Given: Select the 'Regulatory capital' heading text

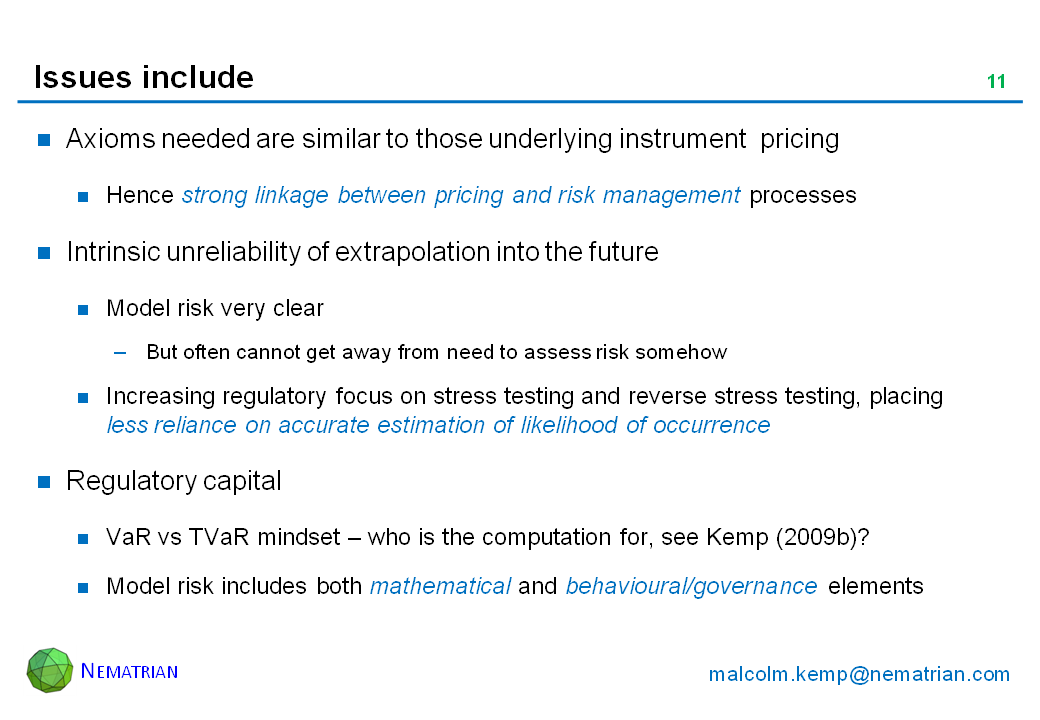Looking at the screenshot, I should coord(174,481).
